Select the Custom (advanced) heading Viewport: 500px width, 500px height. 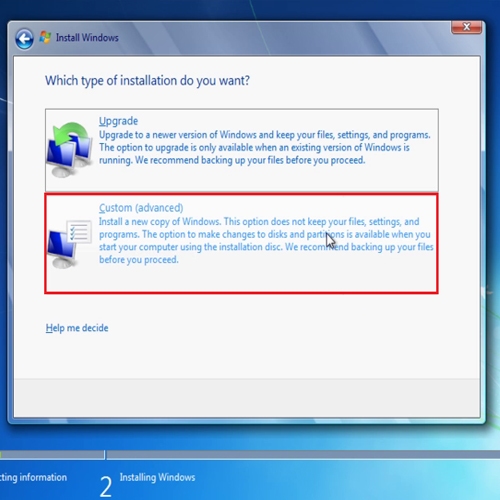tap(141, 208)
